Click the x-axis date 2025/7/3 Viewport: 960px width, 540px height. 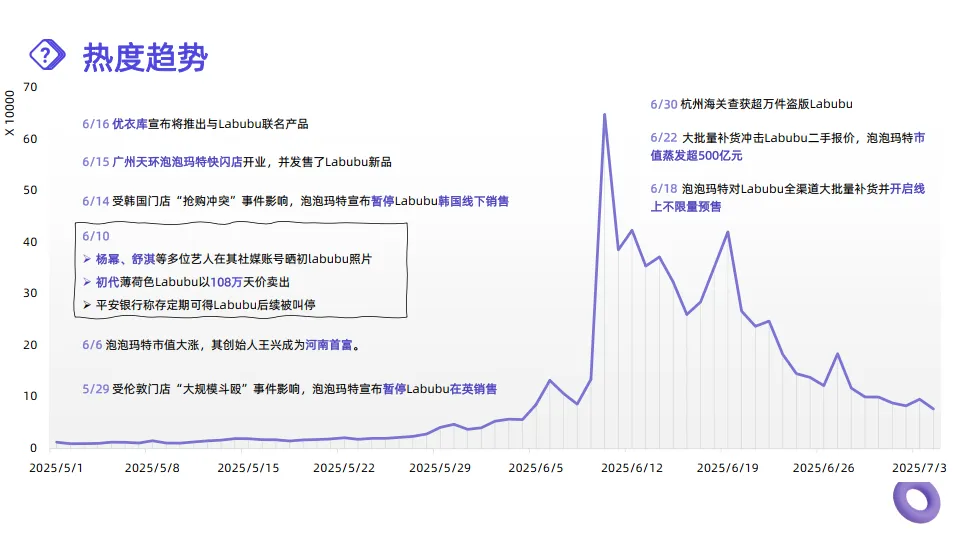pyautogui.click(x=918, y=468)
